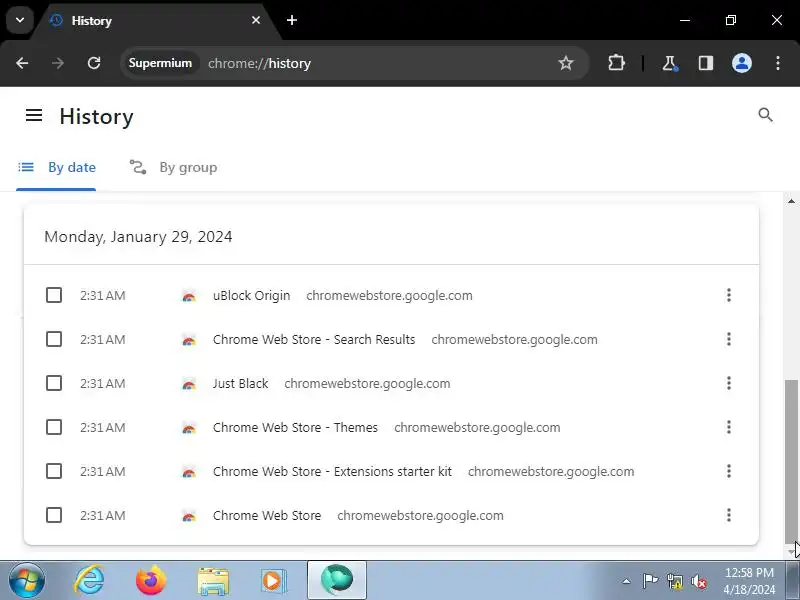
Task: Open the Chrome Labs flask icon
Action: [669, 63]
